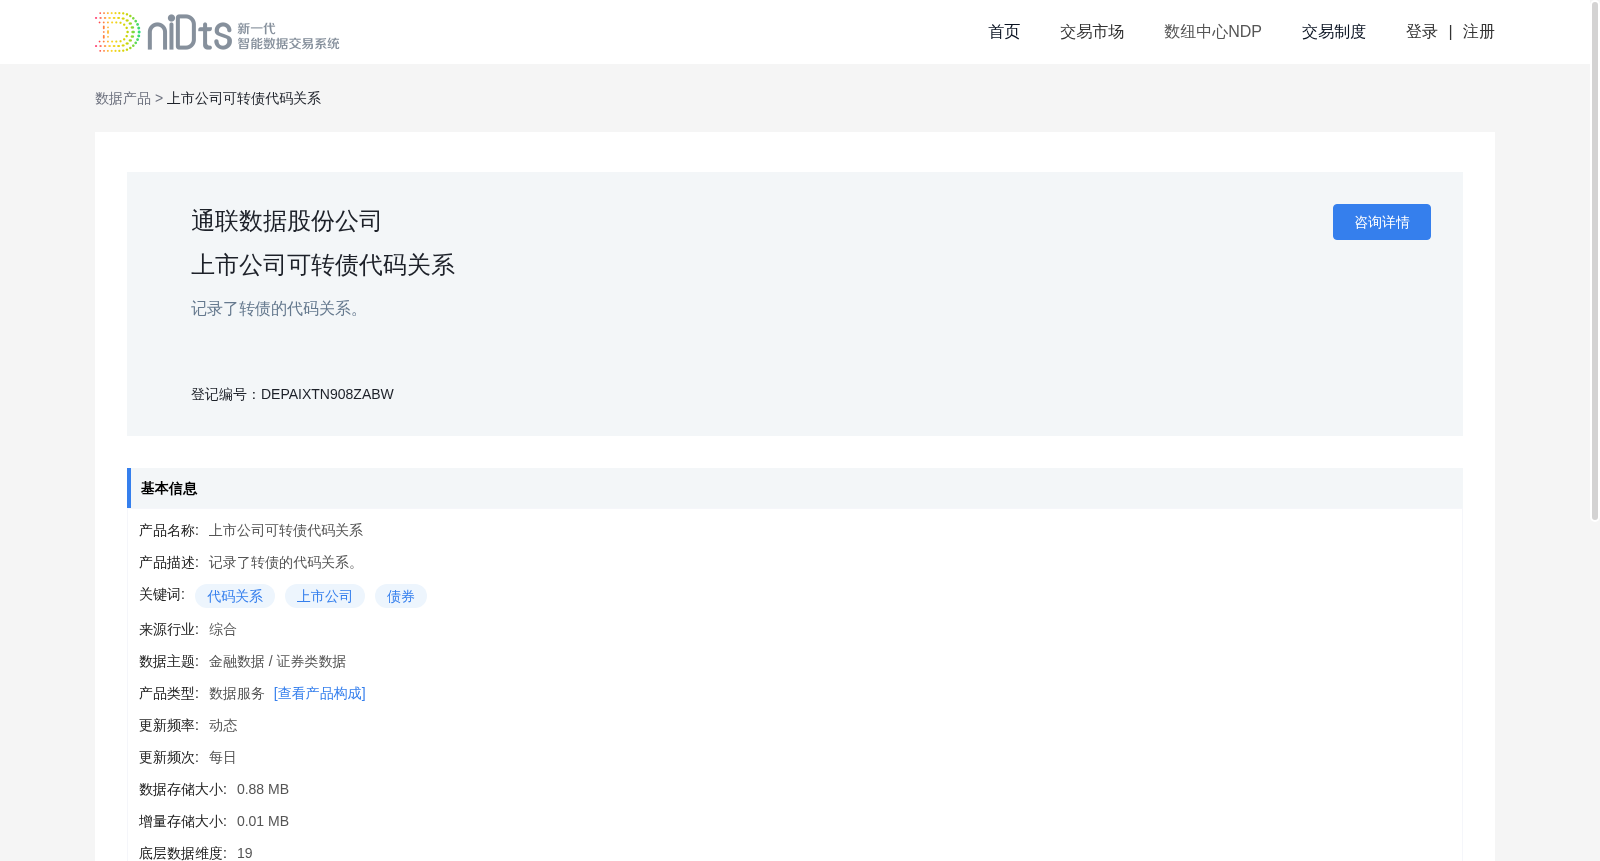
Task: Open the 首页 menu item
Action: coord(1004,32)
